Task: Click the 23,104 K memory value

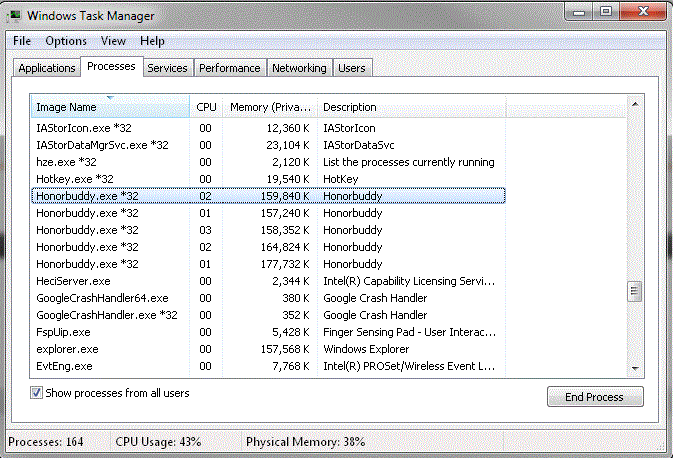Action: coord(288,145)
